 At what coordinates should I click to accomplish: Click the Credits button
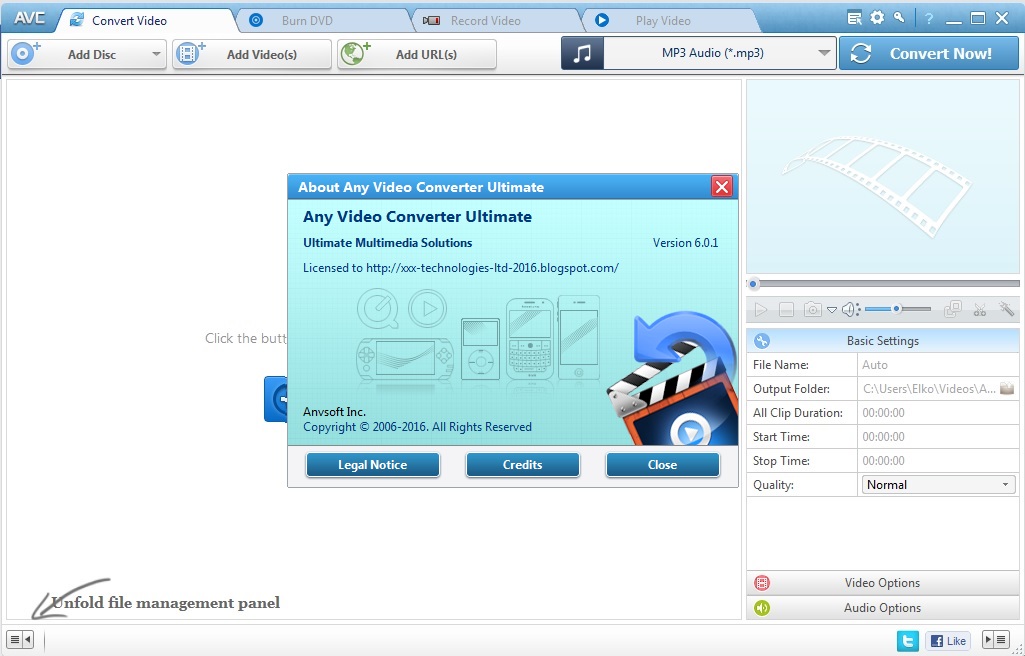522,465
